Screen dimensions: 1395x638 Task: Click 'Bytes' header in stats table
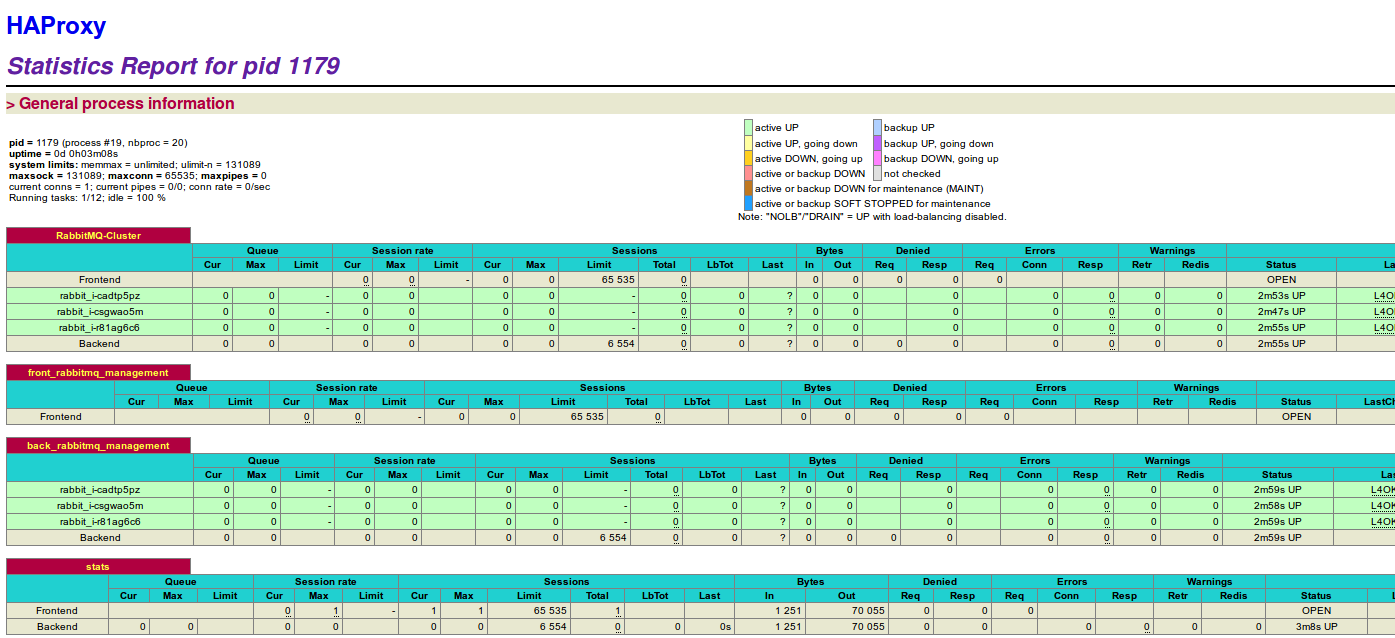pyautogui.click(x=811, y=582)
